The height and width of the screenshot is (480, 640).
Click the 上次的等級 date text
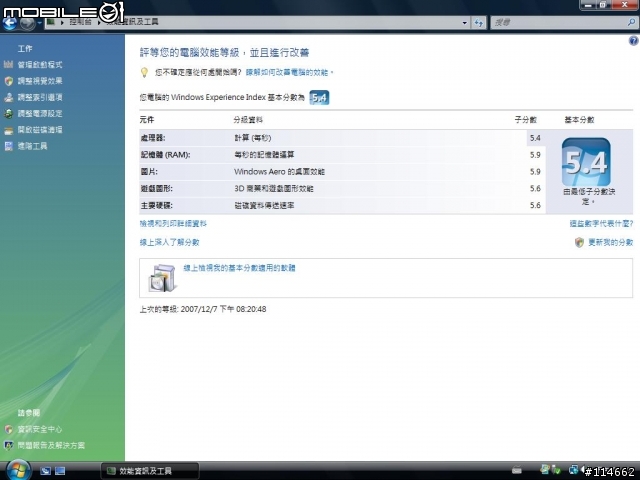point(203,309)
